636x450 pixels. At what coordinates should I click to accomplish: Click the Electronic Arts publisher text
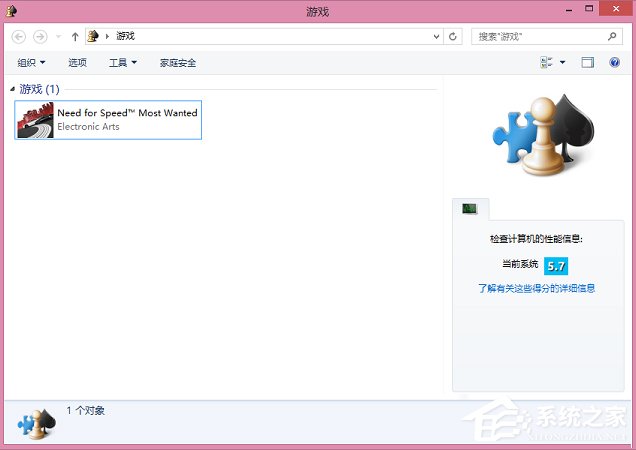[88, 127]
